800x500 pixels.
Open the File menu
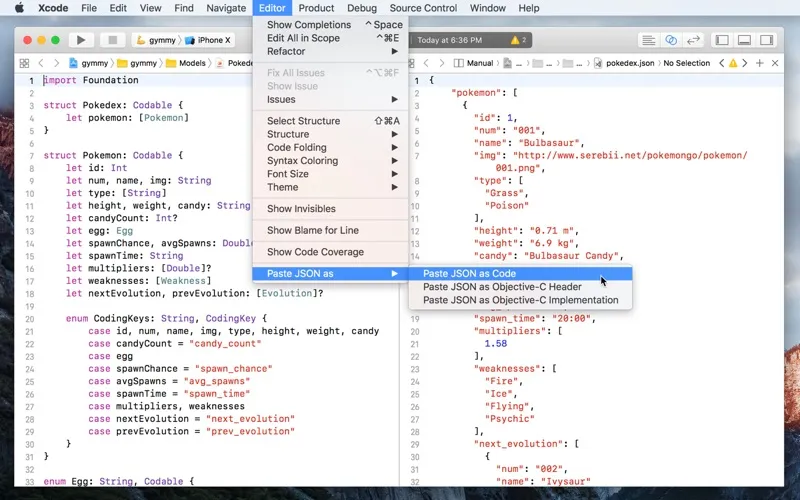89,8
